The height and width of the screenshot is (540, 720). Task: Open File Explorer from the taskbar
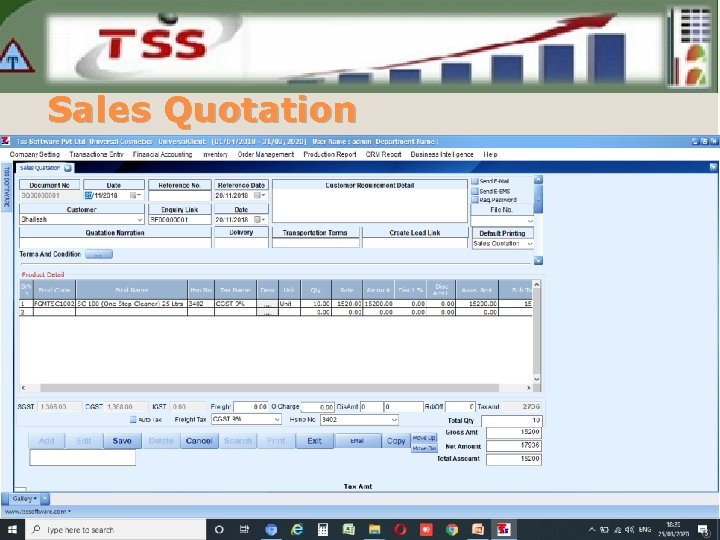click(374, 530)
